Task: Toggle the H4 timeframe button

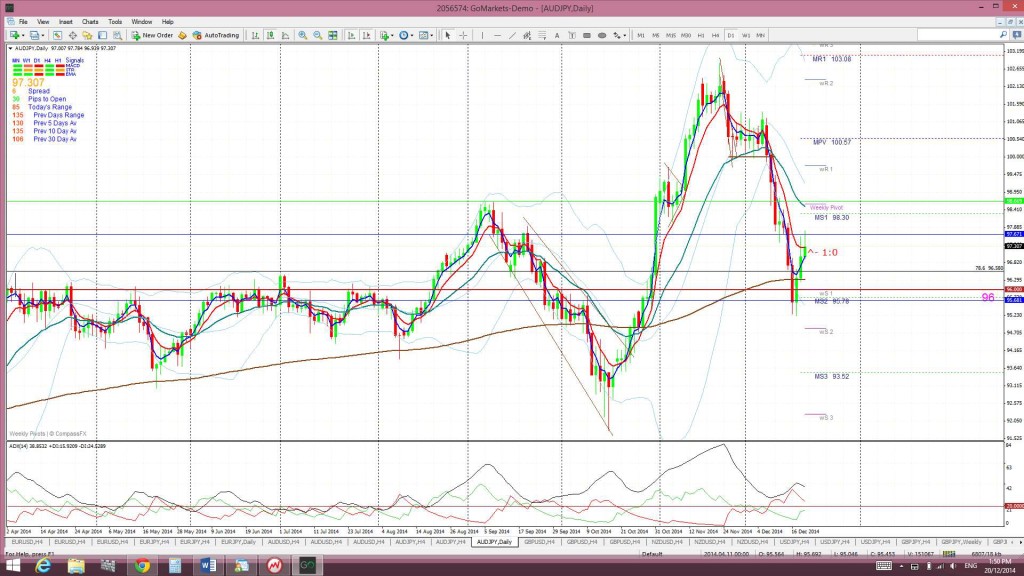Action: click(x=716, y=35)
